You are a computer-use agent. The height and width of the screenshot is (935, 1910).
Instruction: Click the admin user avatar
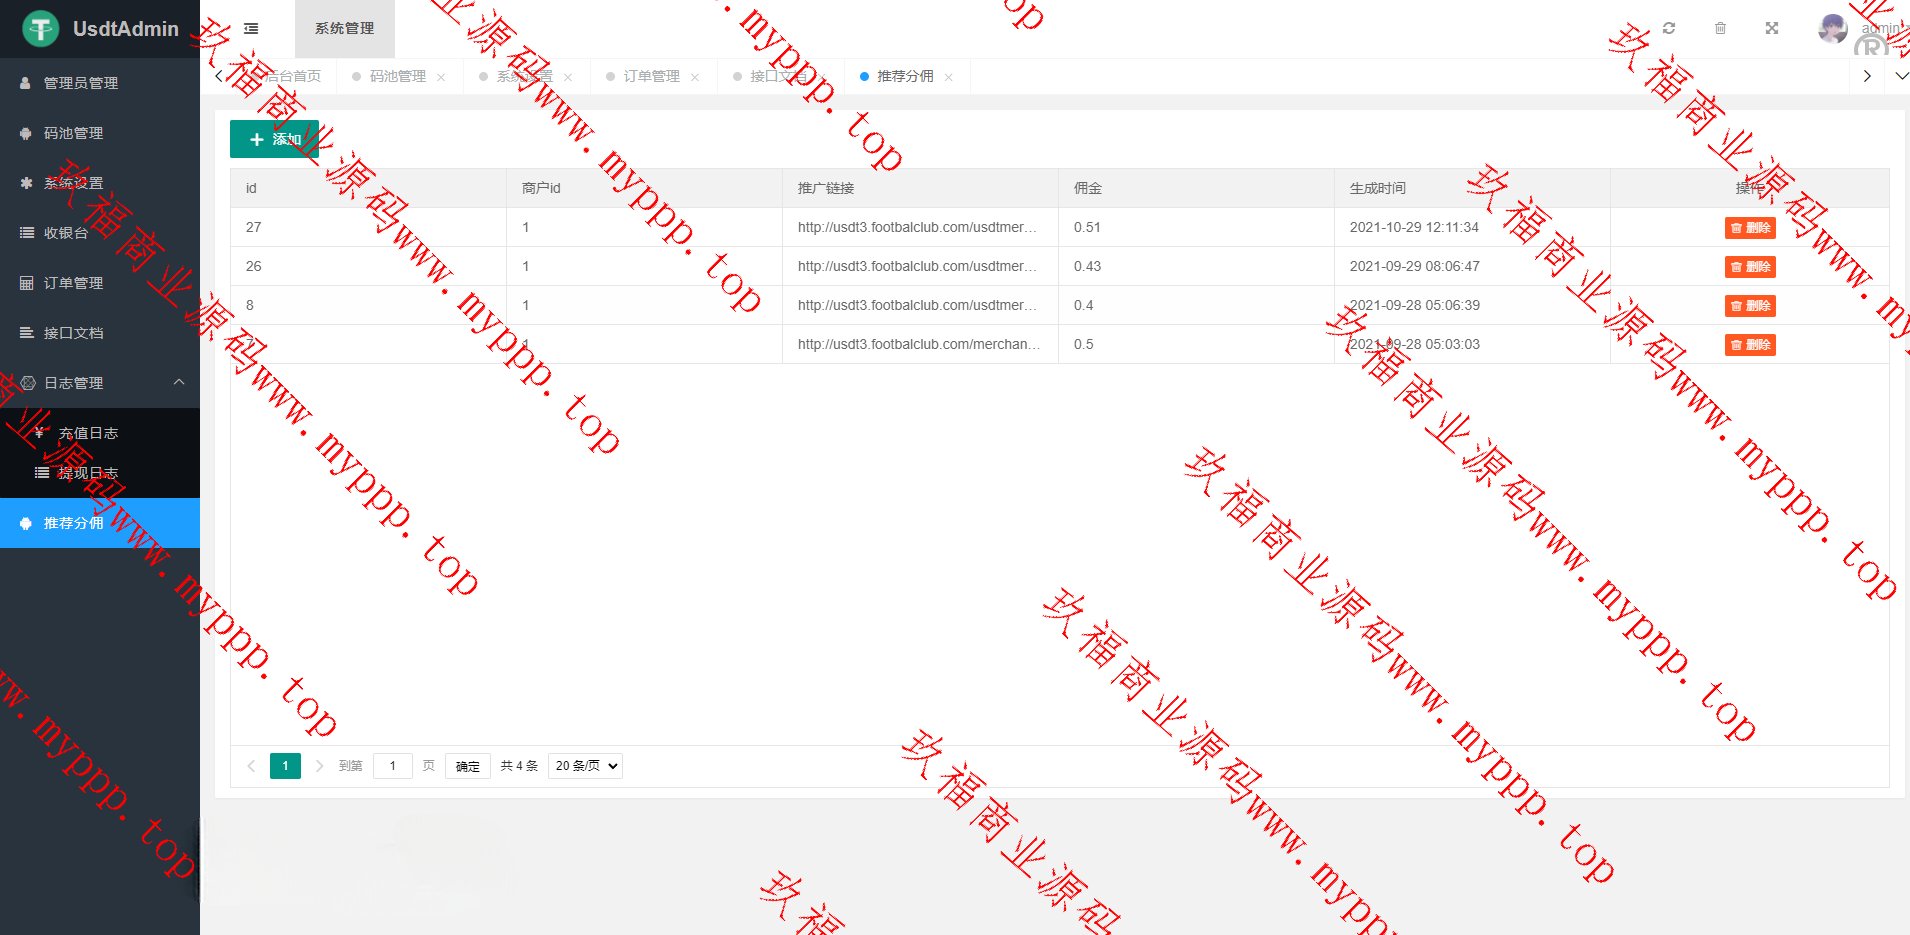tap(1832, 28)
